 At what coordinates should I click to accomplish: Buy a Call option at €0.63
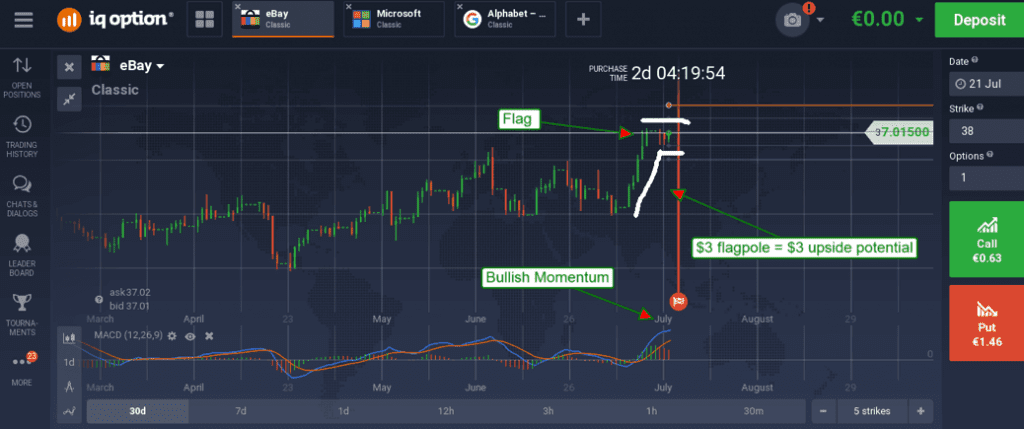[x=986, y=239]
